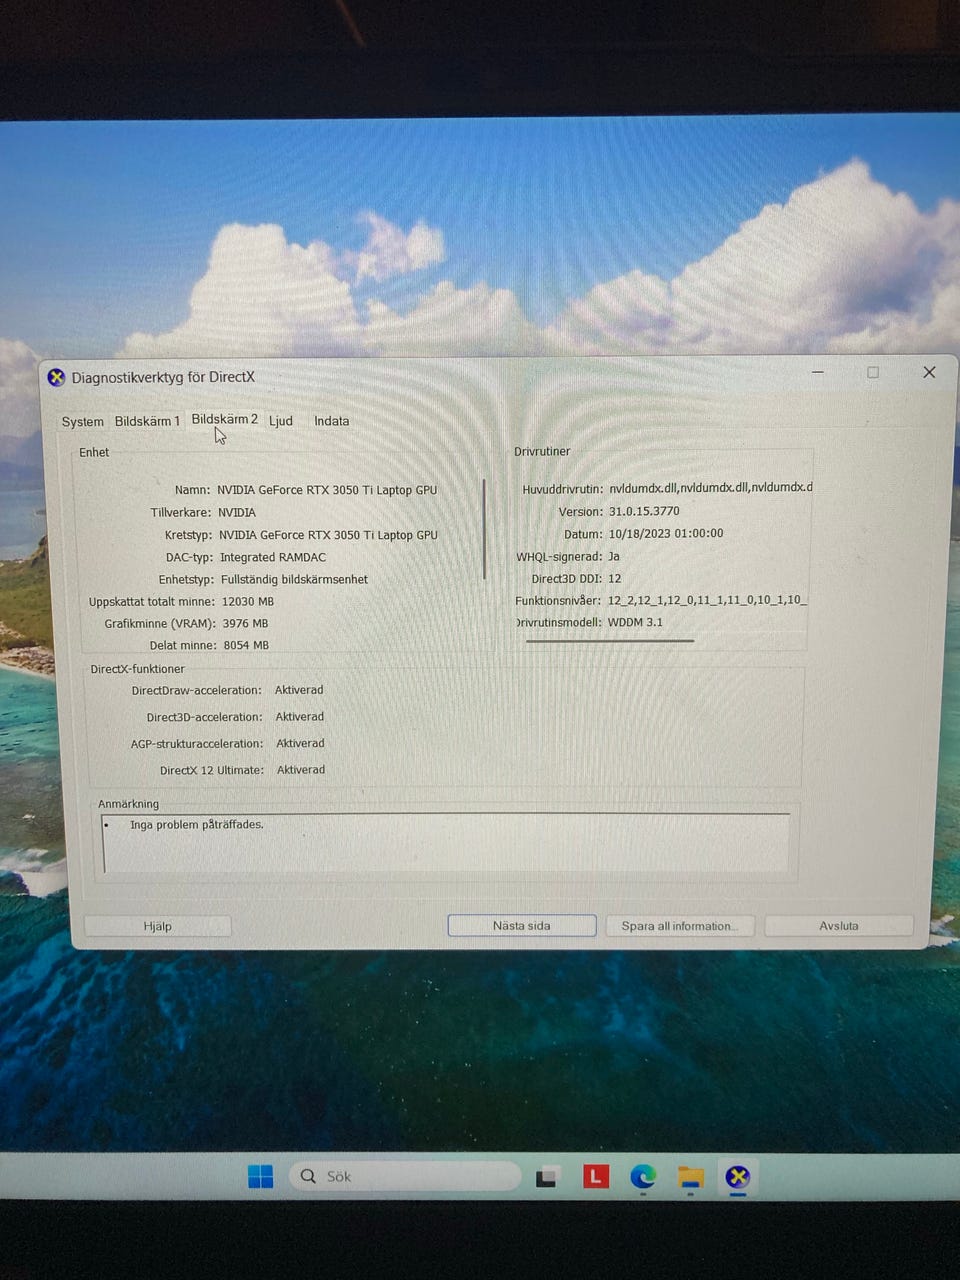960x1280 pixels.
Task: Select the VRAM value 3976 MB
Action: [x=245, y=623]
